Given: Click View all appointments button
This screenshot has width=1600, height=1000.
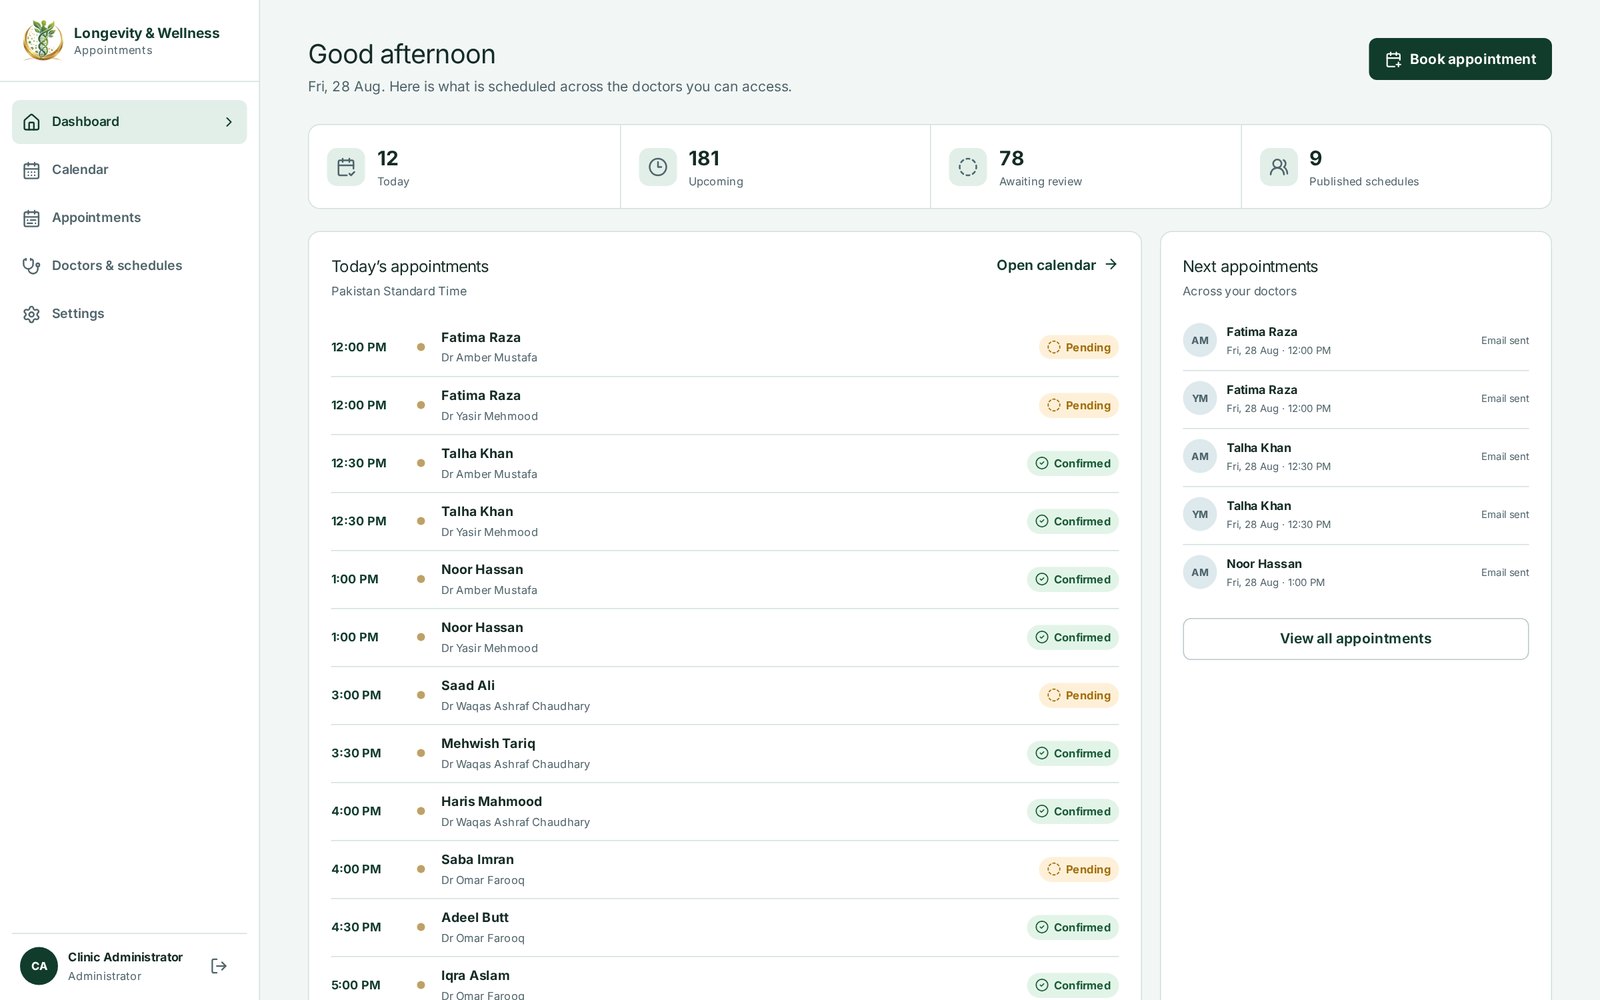Looking at the screenshot, I should [1355, 639].
